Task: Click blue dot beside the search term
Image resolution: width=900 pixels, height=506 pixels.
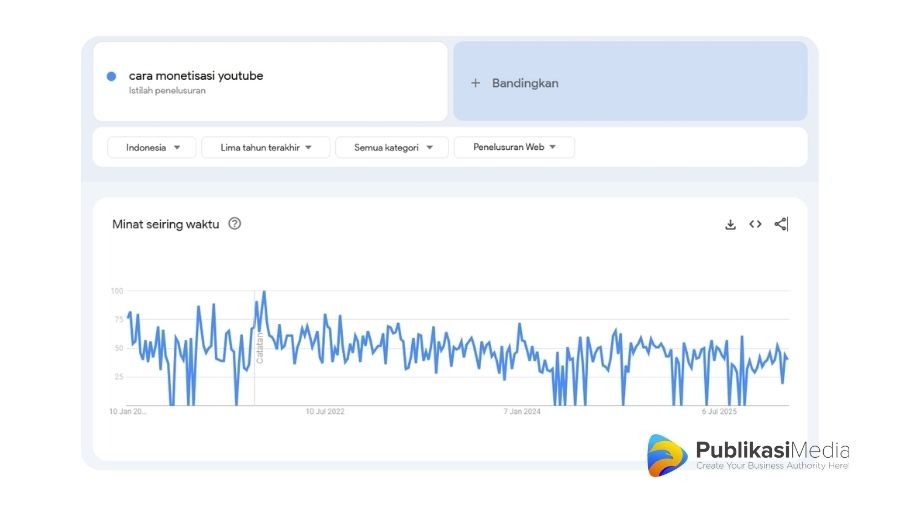Action: pos(111,76)
